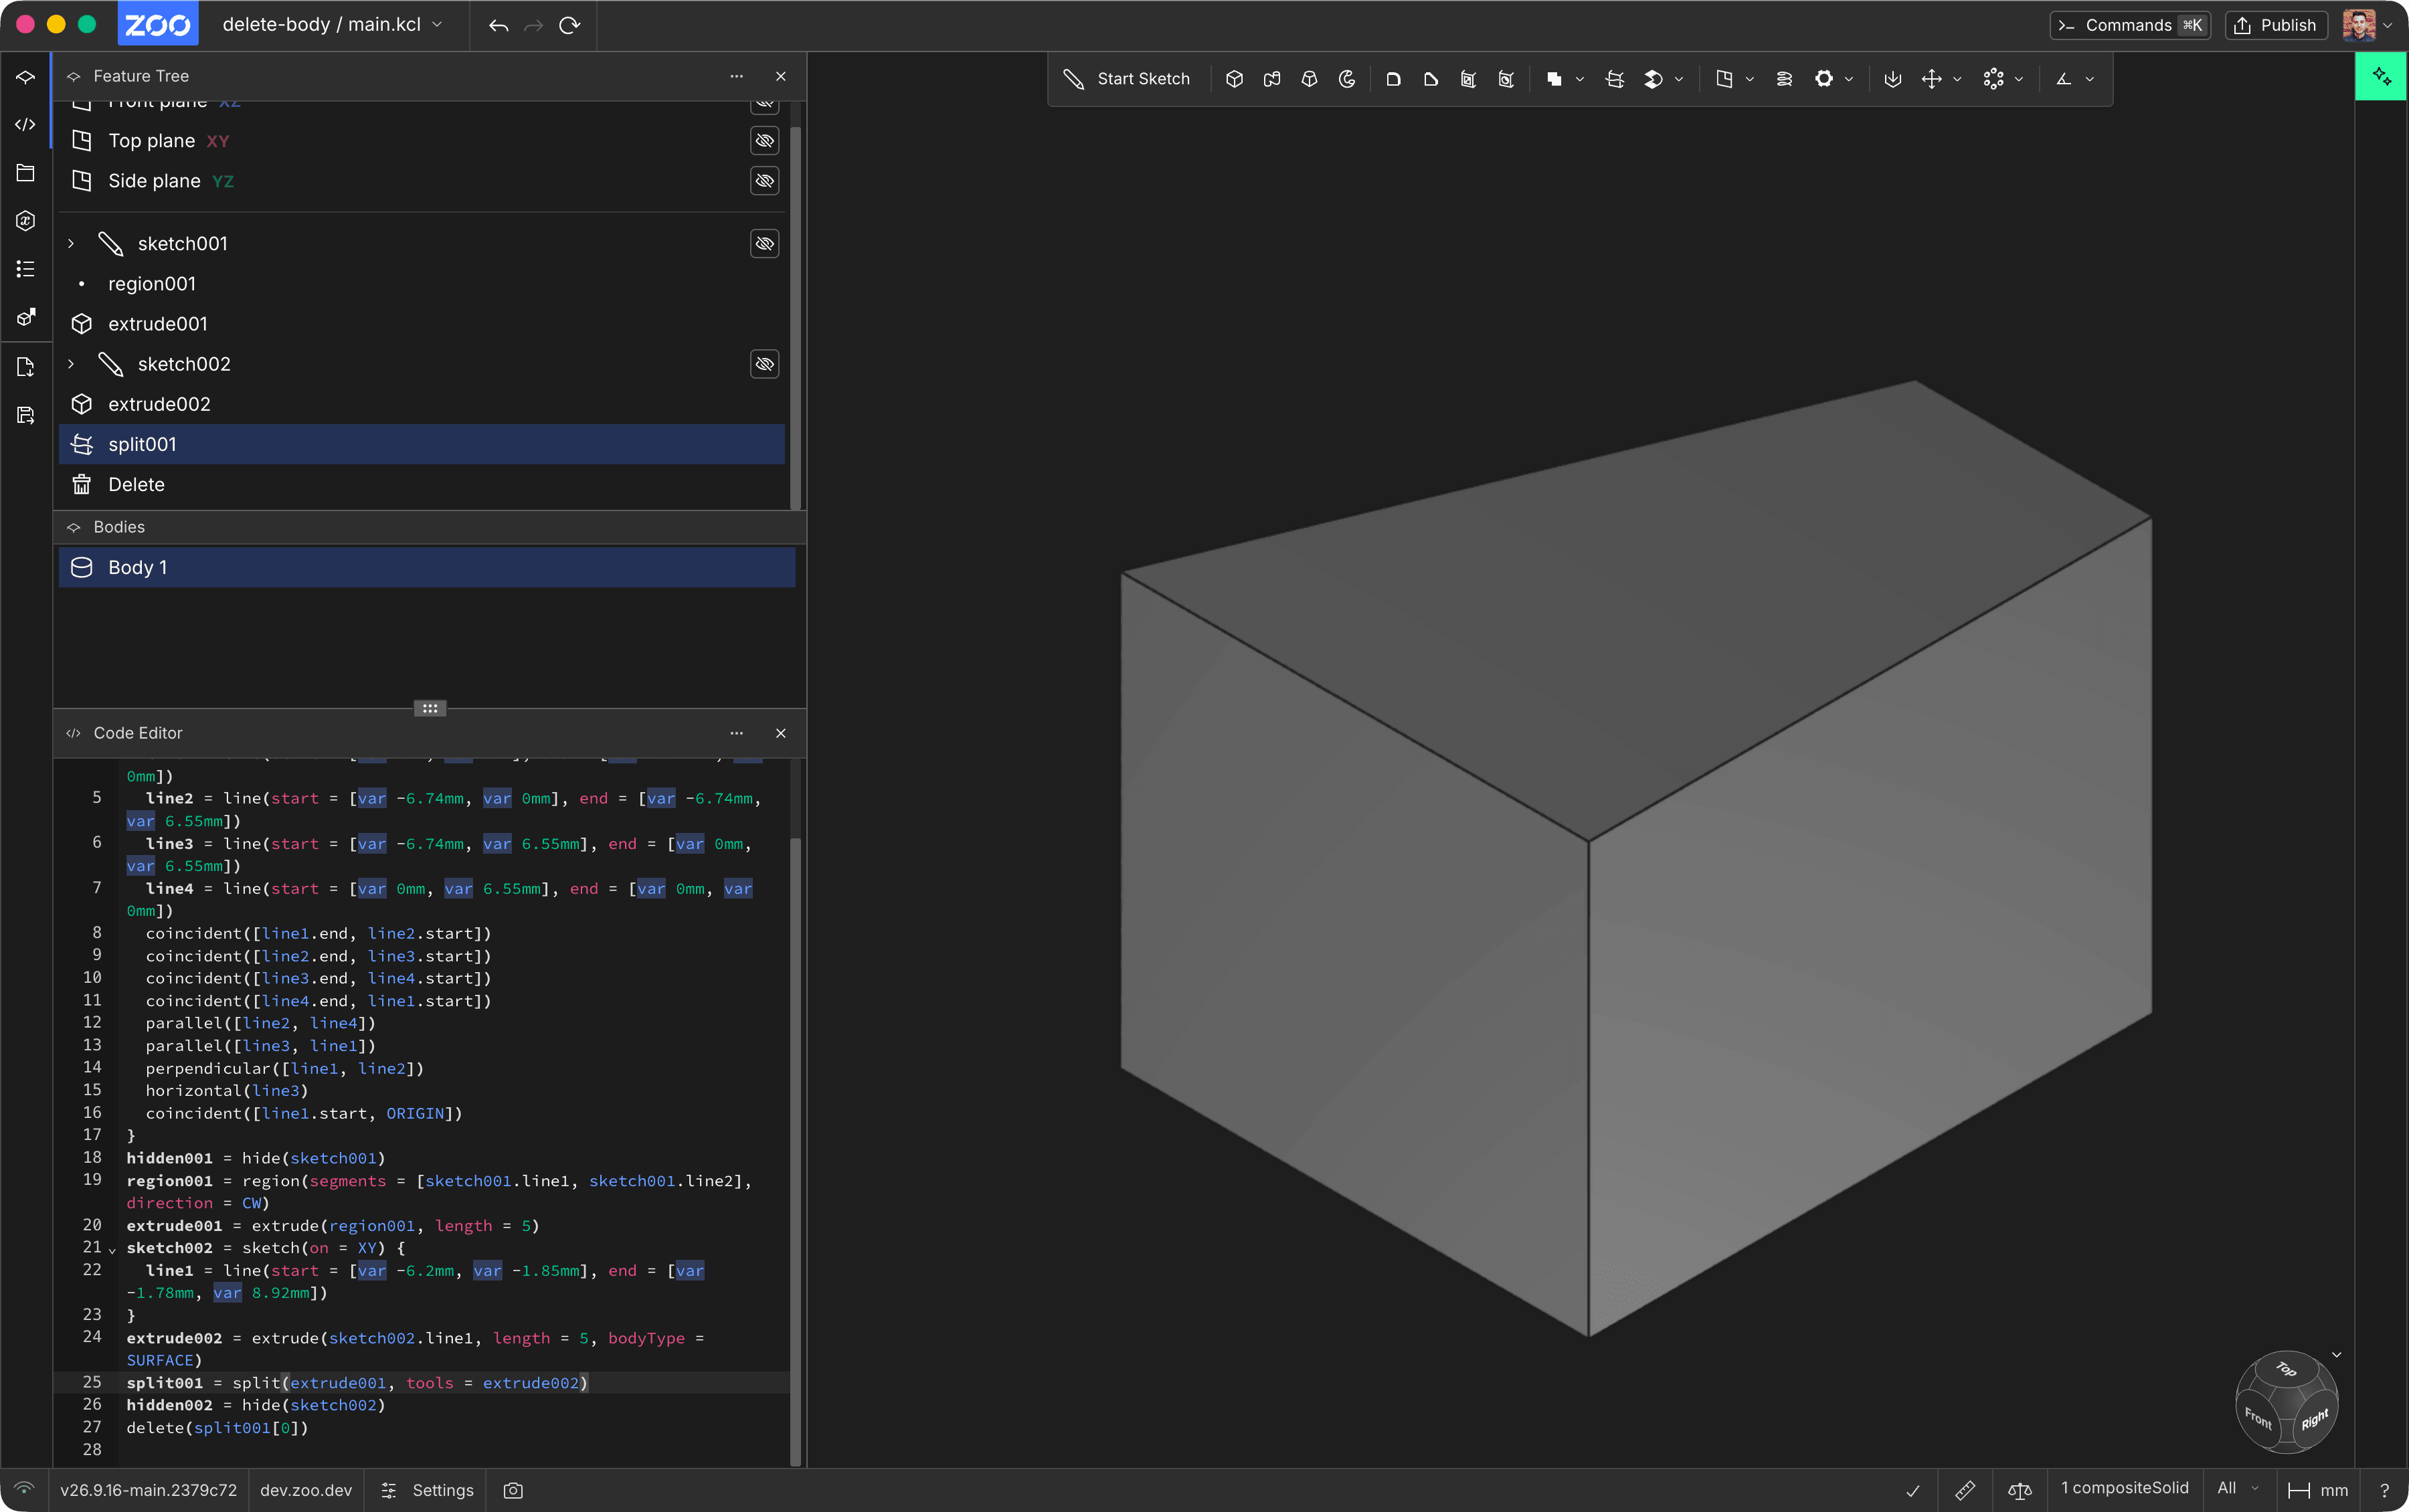Expand the sketch001 tree item

71,244
